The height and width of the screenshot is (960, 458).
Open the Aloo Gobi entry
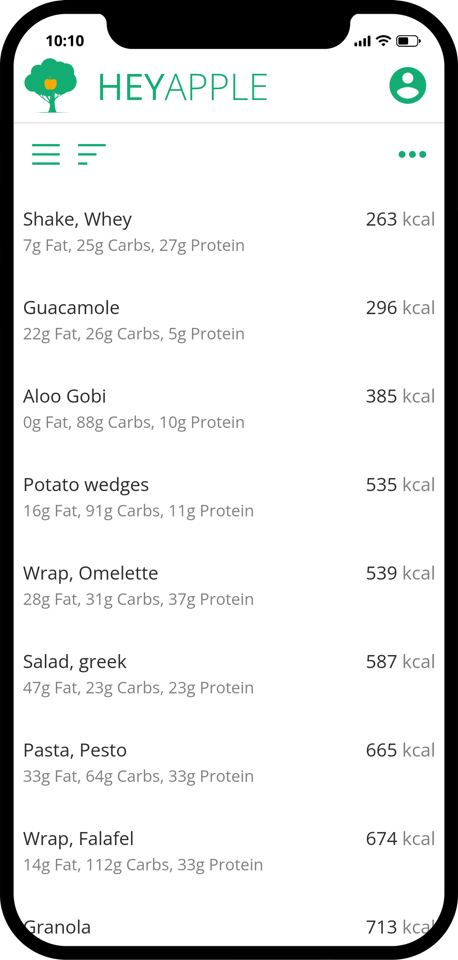click(229, 408)
